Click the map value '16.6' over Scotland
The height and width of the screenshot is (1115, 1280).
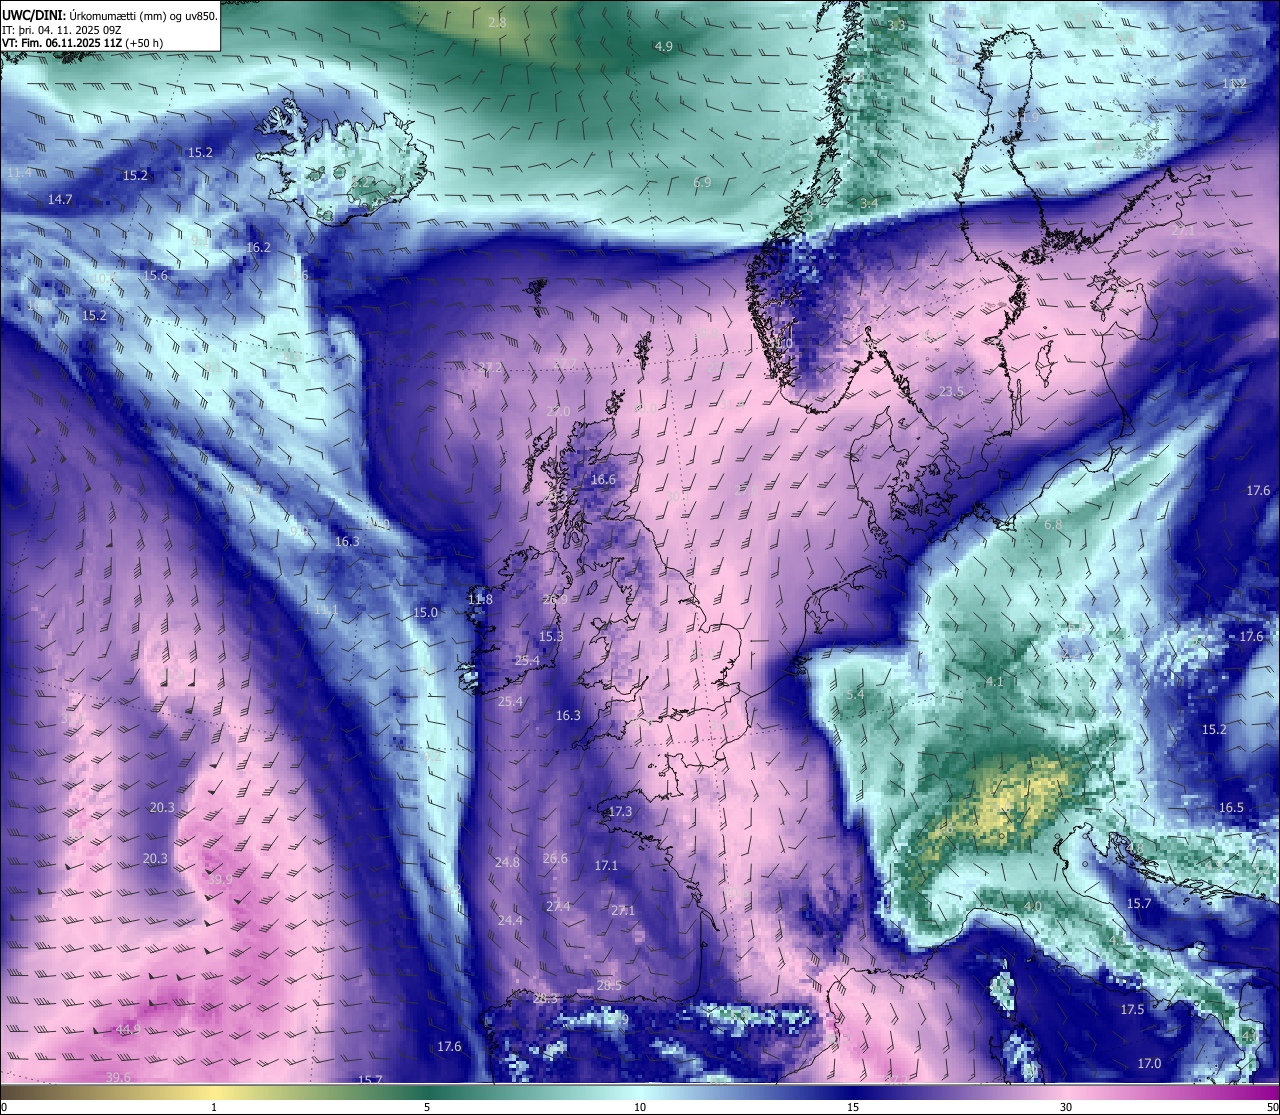pyautogui.click(x=603, y=480)
